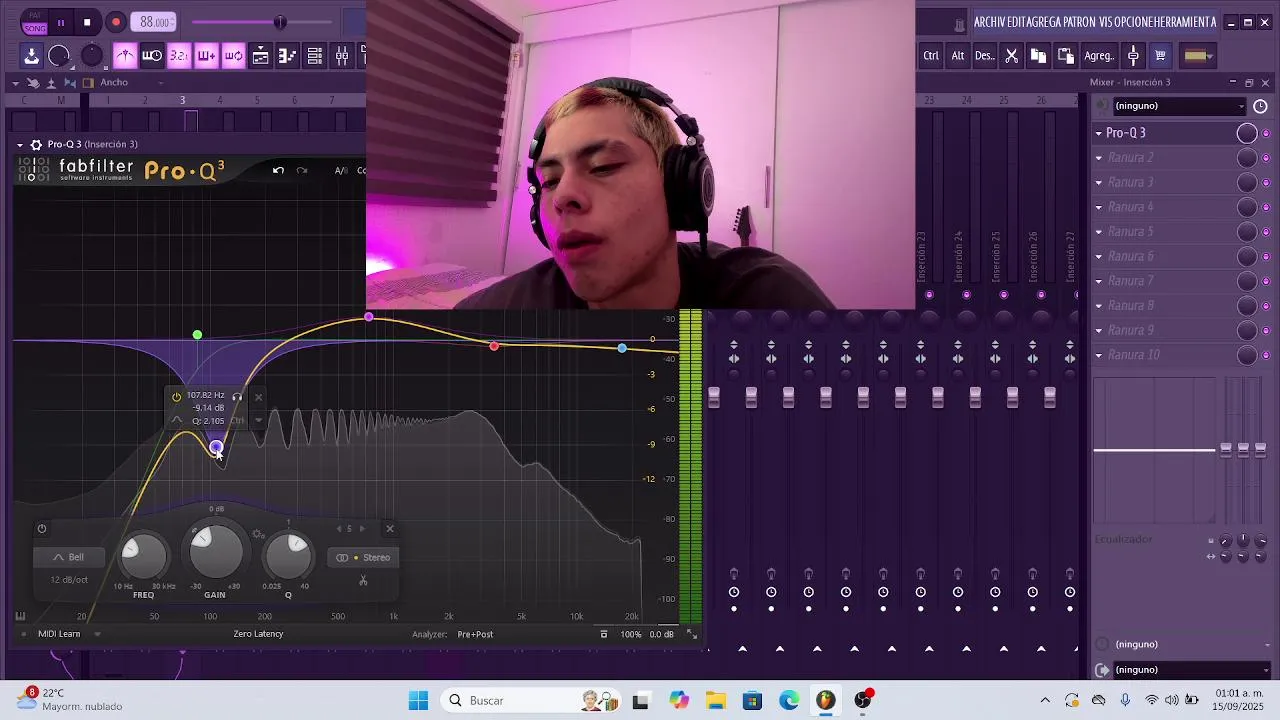Redo change in Pro-Q 3
Viewport: 1280px width, 720px height.
(301, 170)
